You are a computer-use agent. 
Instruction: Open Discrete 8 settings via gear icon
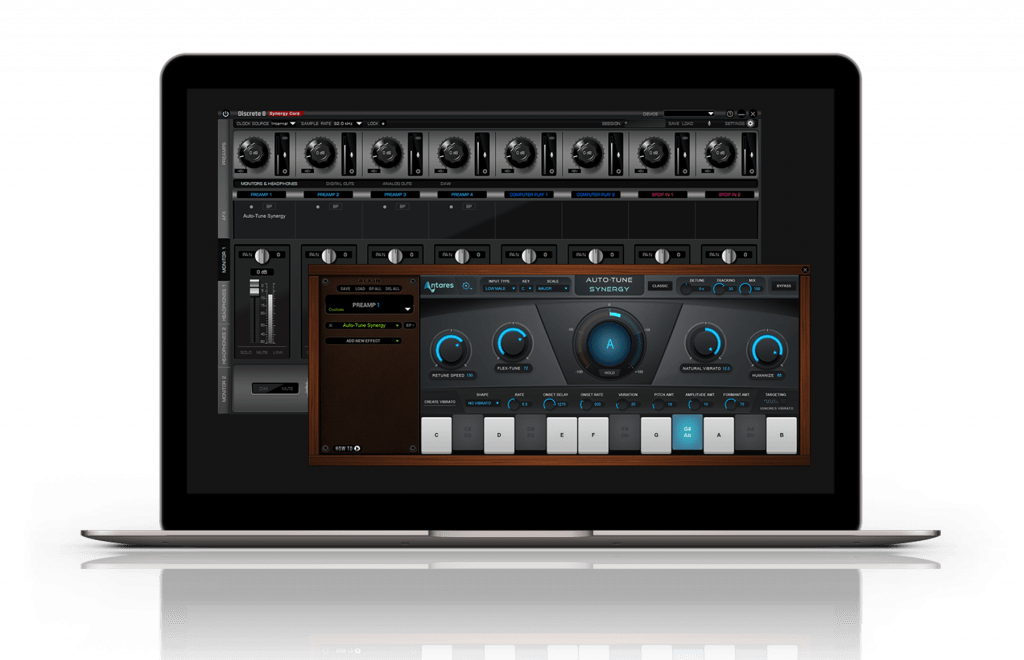click(x=751, y=122)
